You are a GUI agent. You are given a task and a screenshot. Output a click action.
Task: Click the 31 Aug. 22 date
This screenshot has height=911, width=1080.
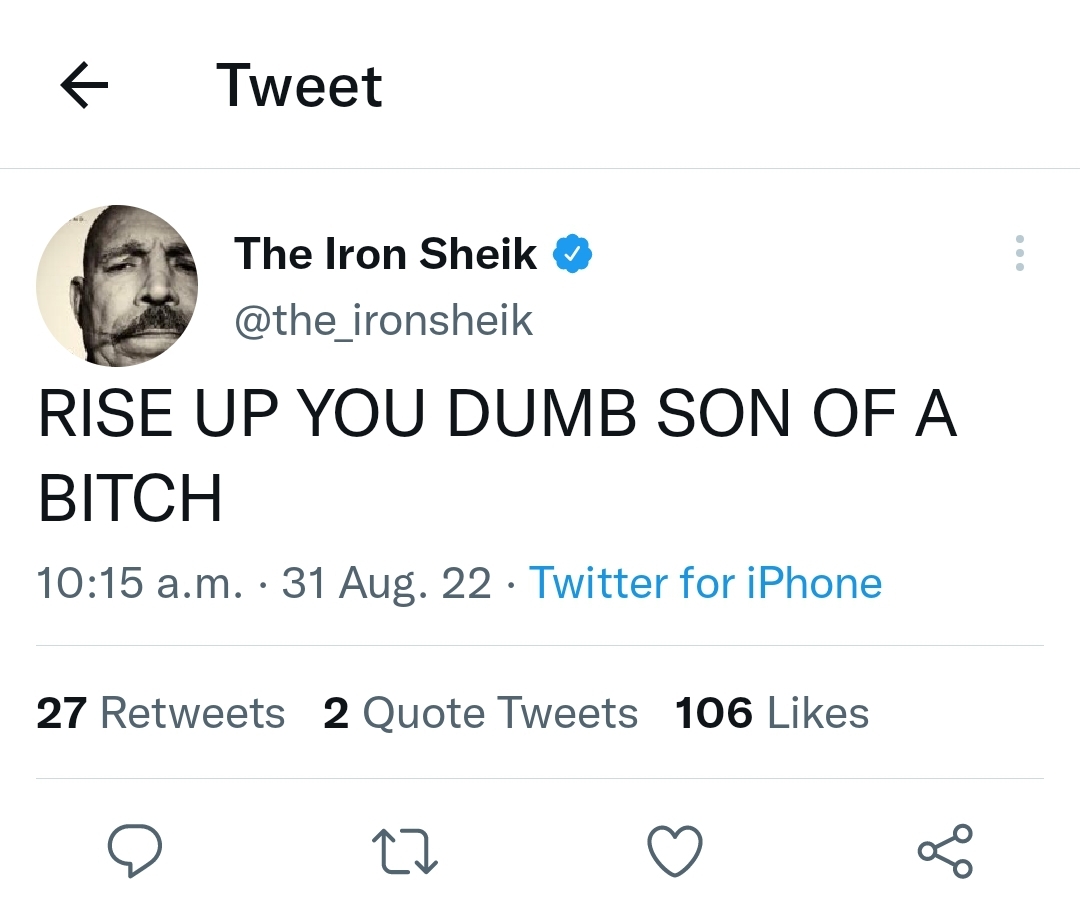coord(386,583)
